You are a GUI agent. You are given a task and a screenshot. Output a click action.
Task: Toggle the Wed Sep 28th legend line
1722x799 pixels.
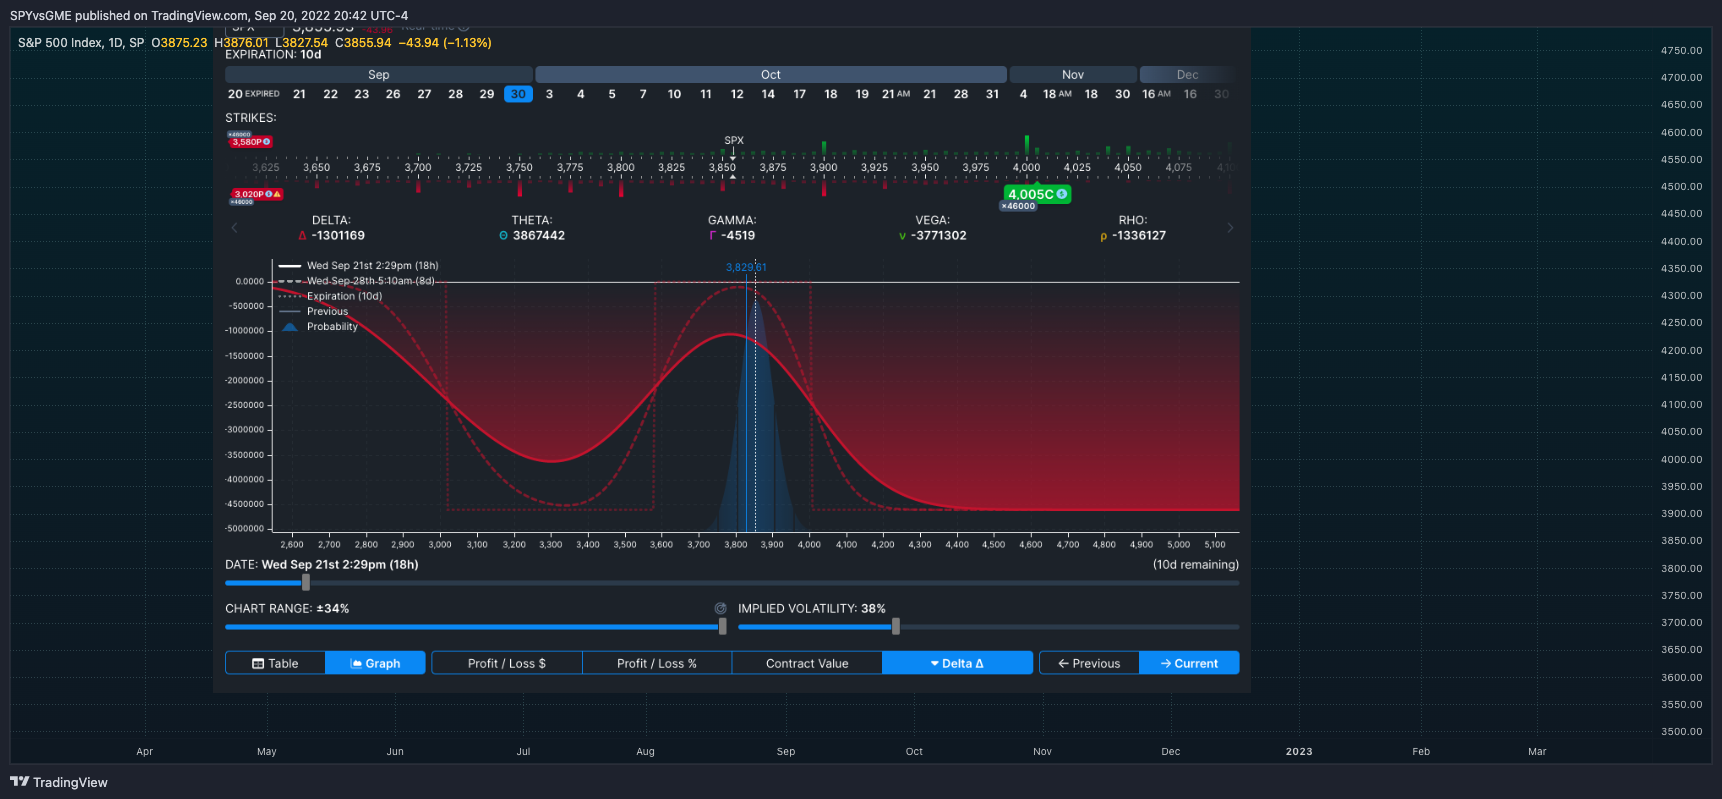tap(357, 281)
